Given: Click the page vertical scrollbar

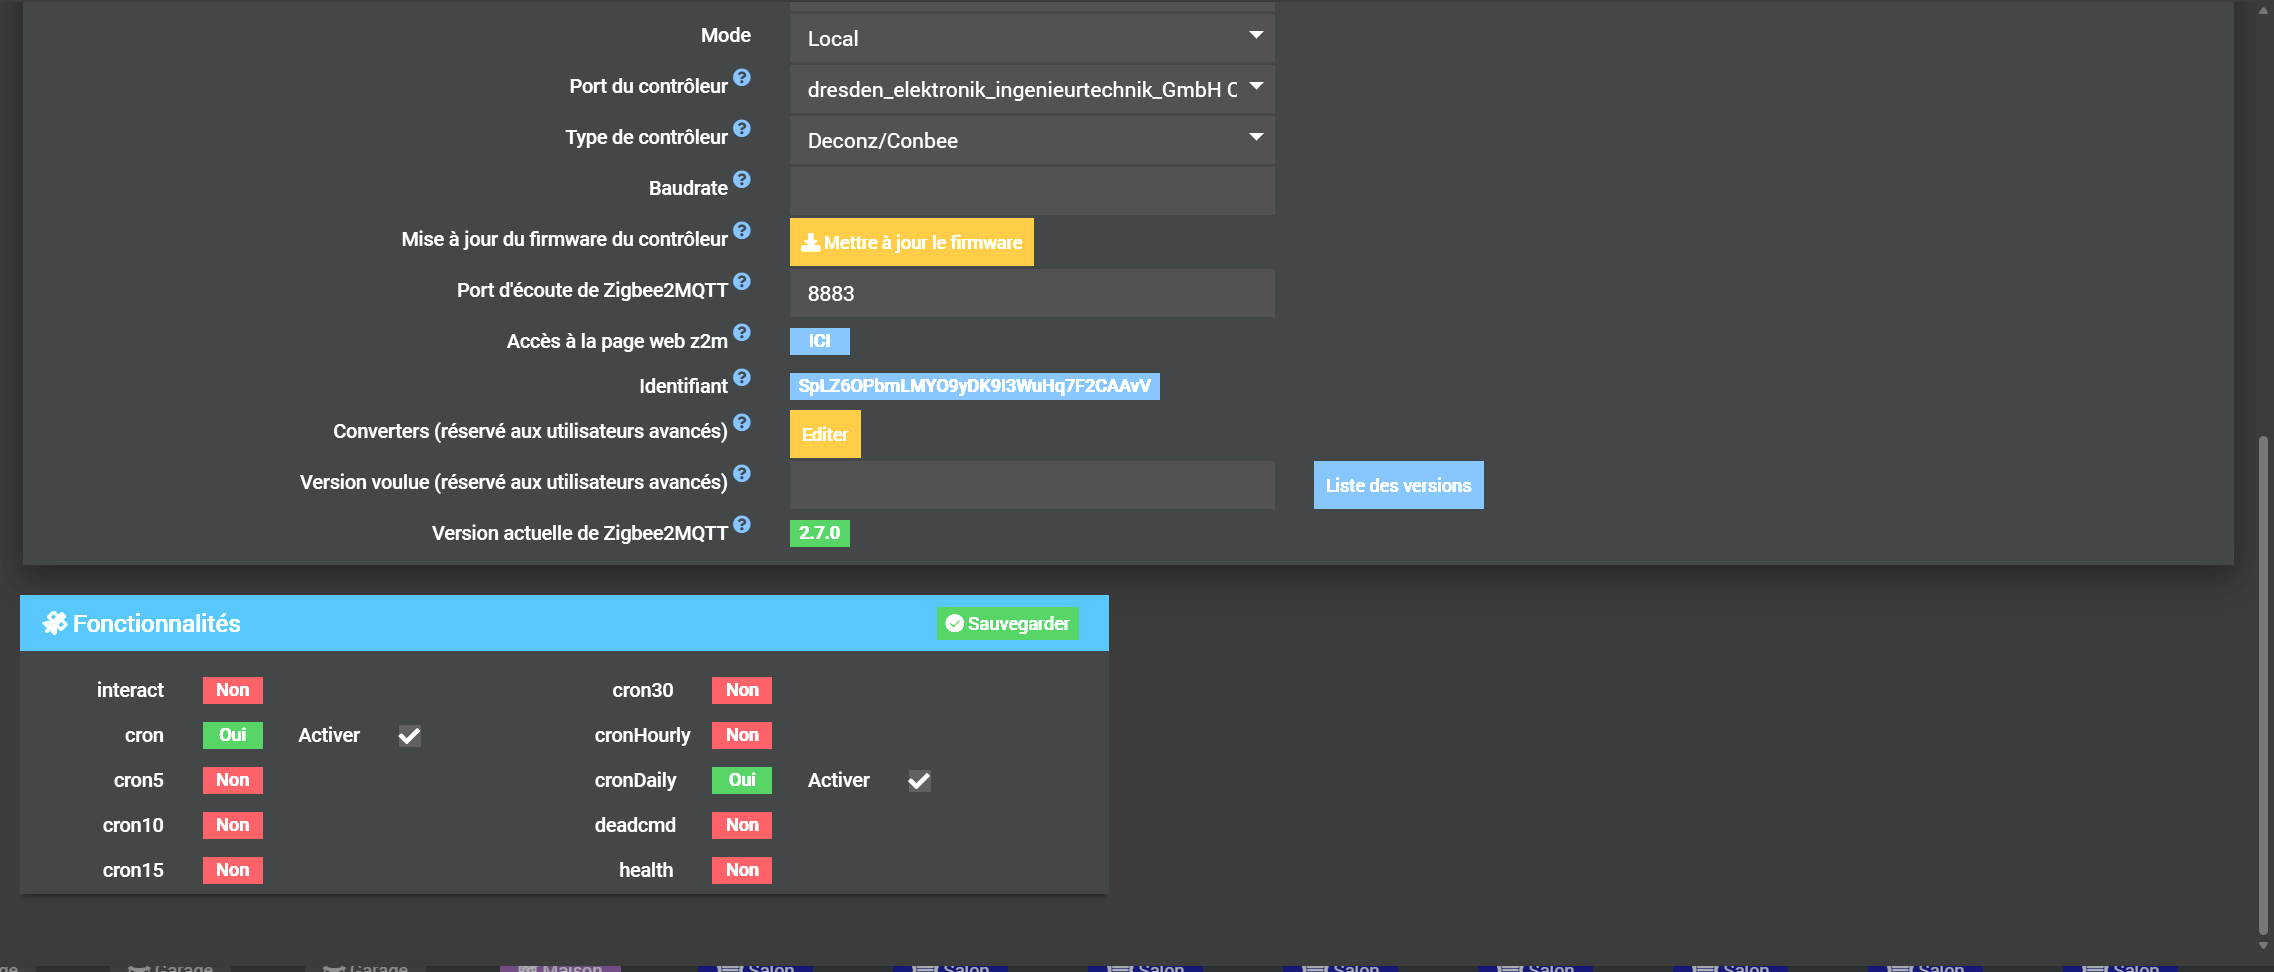Looking at the screenshot, I should point(2263,684).
